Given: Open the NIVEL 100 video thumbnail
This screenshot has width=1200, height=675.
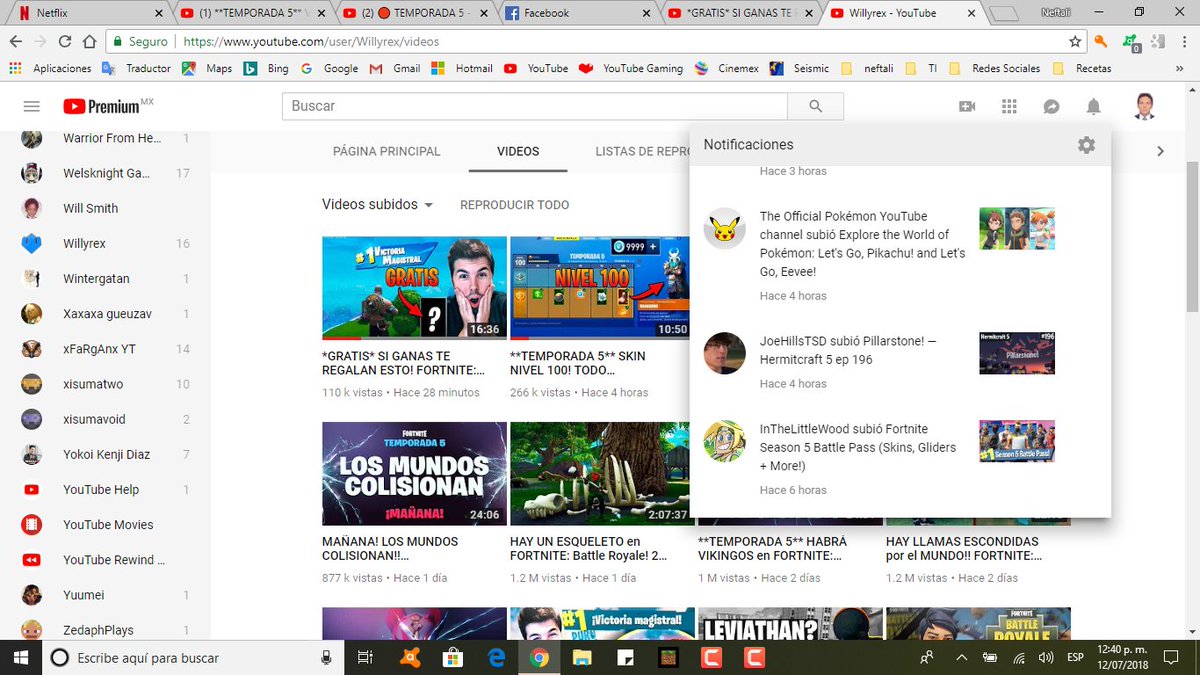Looking at the screenshot, I should tap(600, 288).
